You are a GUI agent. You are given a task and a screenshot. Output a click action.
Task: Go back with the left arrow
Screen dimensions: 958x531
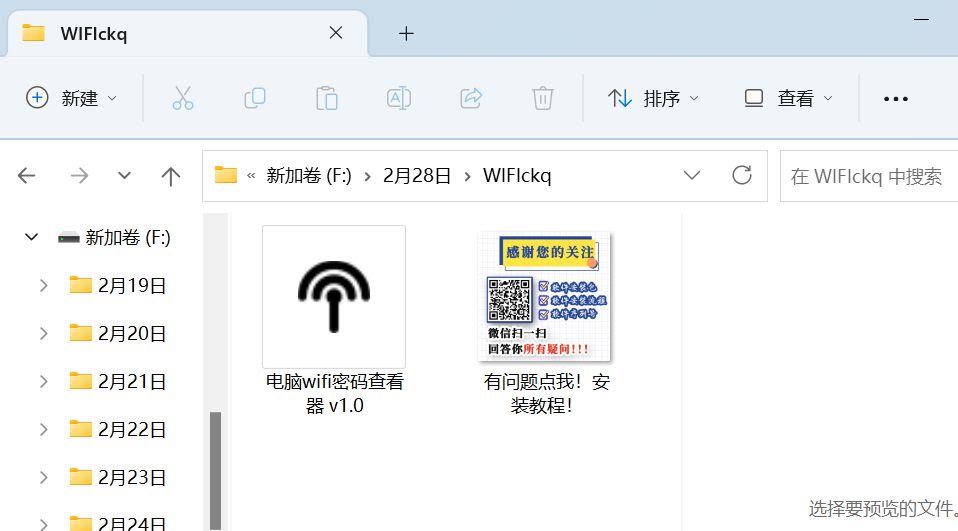pyautogui.click(x=27, y=176)
